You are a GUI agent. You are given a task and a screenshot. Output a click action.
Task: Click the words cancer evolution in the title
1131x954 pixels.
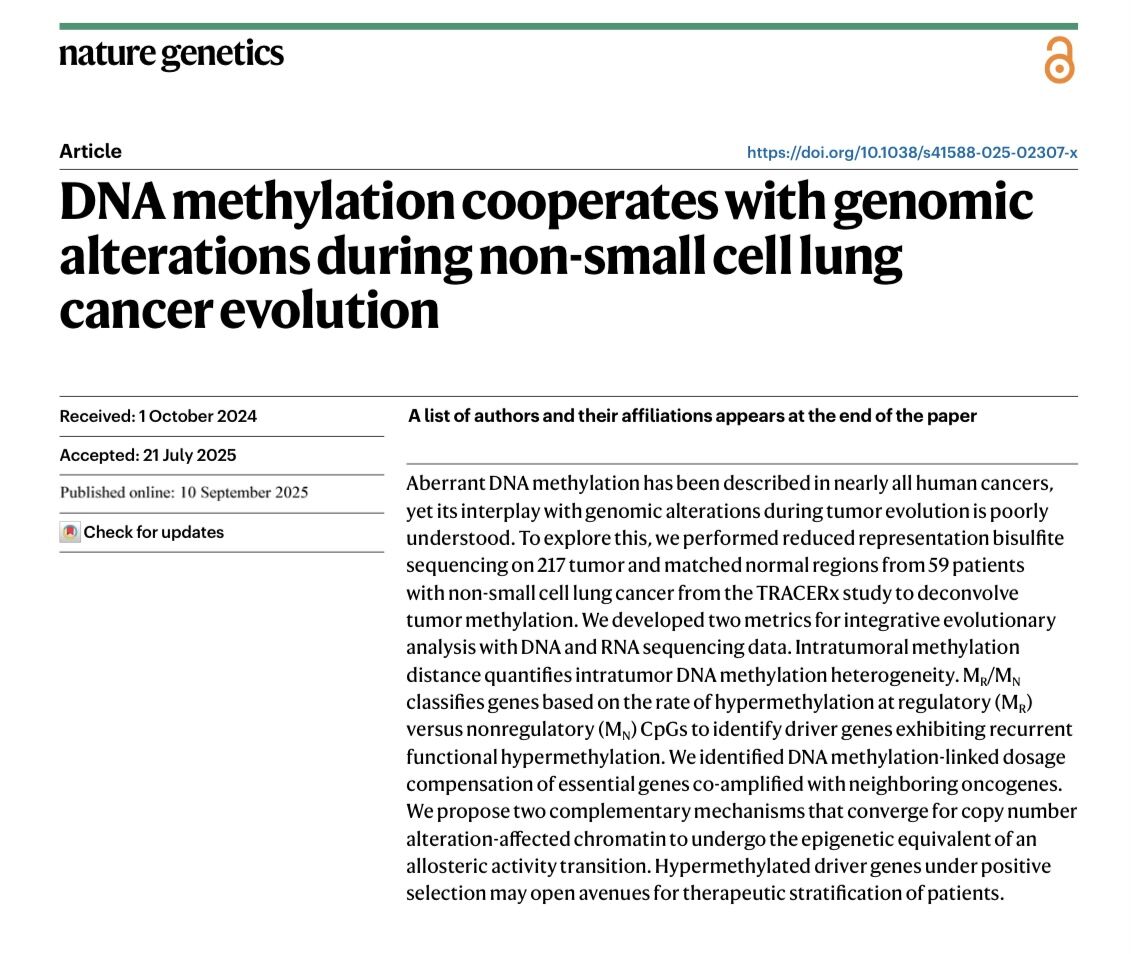[249, 311]
